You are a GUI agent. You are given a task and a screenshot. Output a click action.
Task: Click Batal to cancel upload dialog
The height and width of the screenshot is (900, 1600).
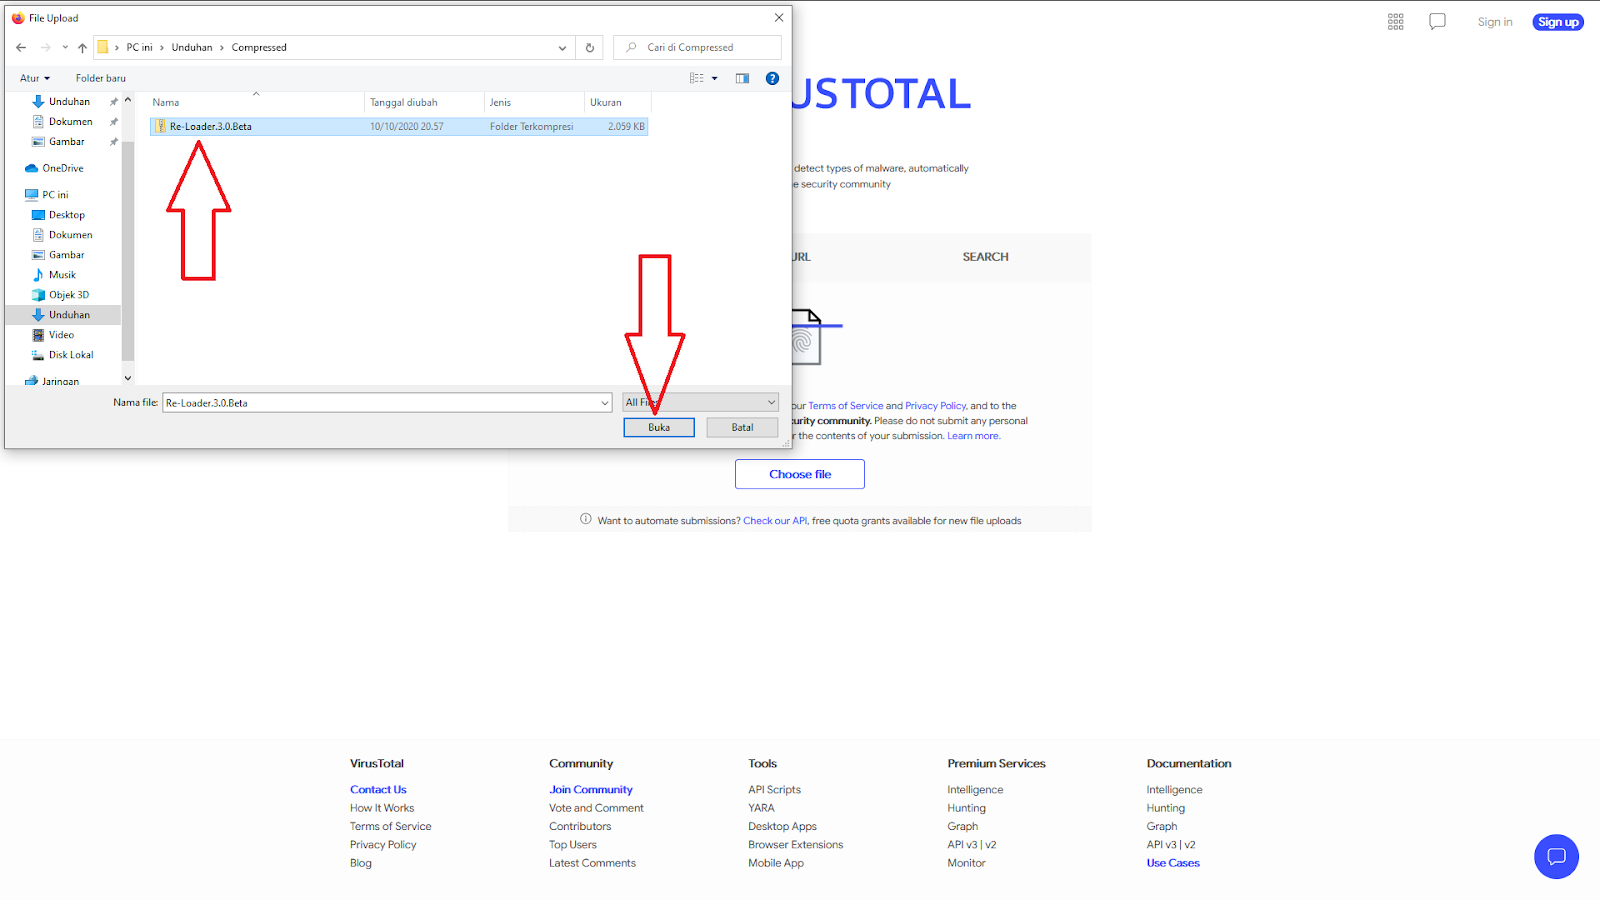(x=742, y=427)
